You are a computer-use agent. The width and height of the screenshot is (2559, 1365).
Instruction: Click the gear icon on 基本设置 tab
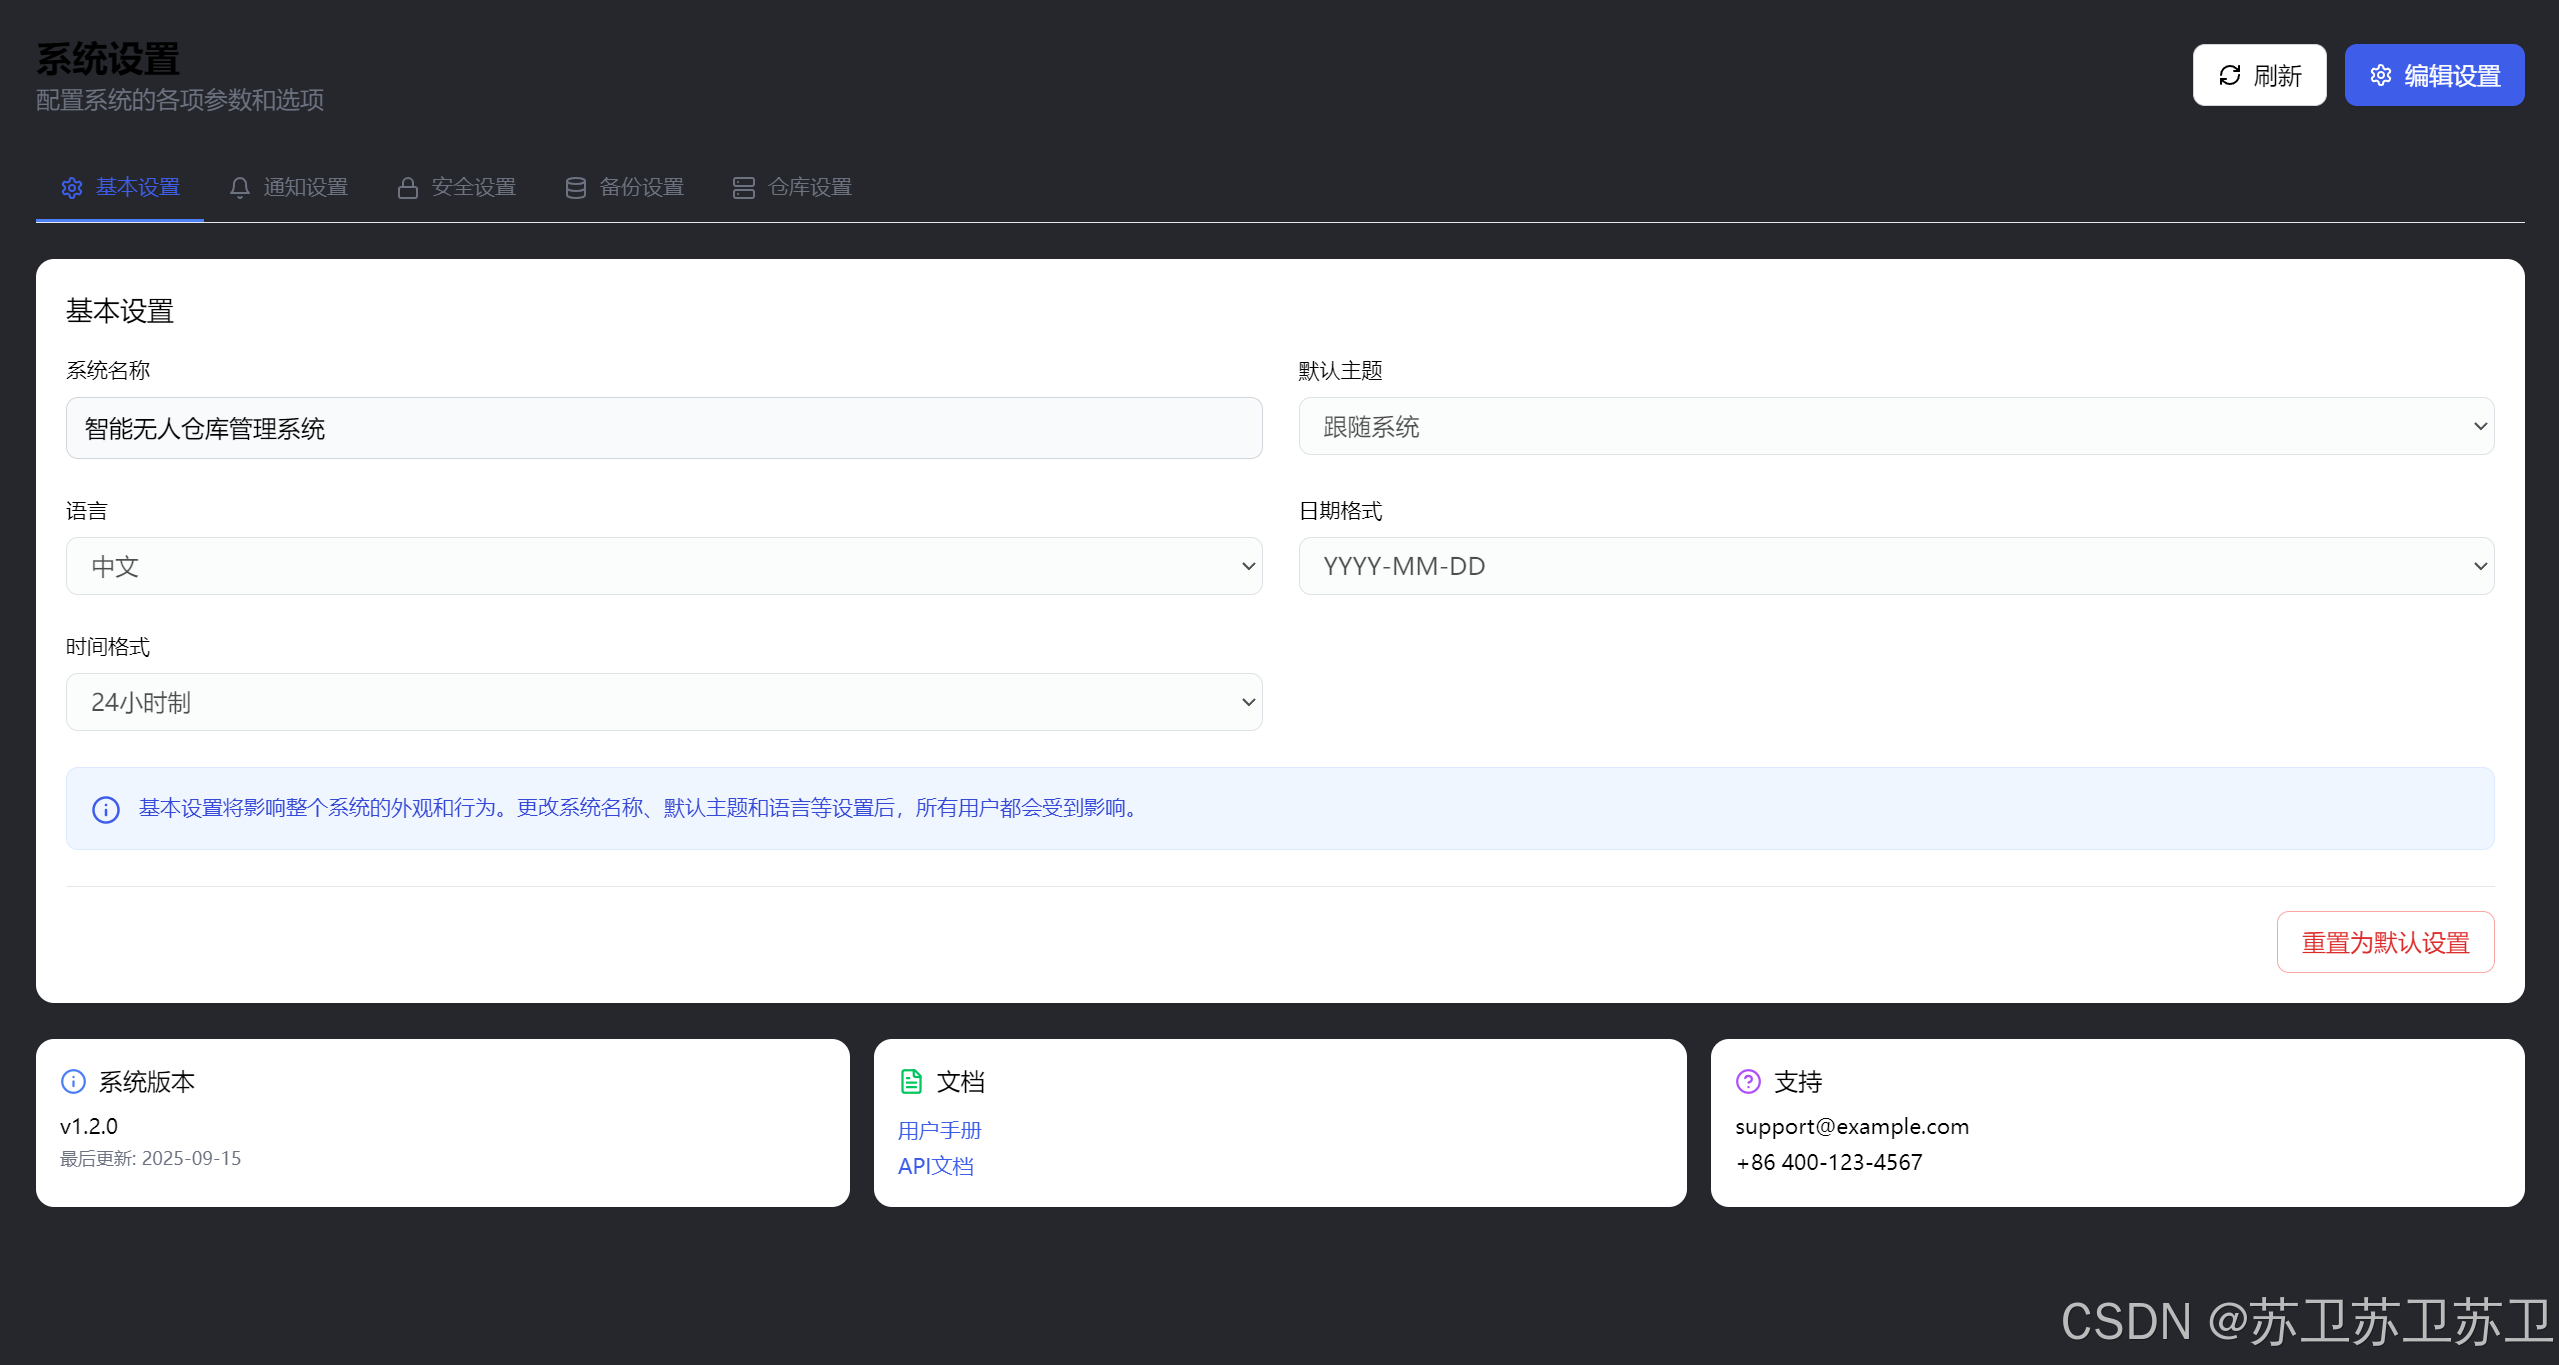click(x=71, y=188)
